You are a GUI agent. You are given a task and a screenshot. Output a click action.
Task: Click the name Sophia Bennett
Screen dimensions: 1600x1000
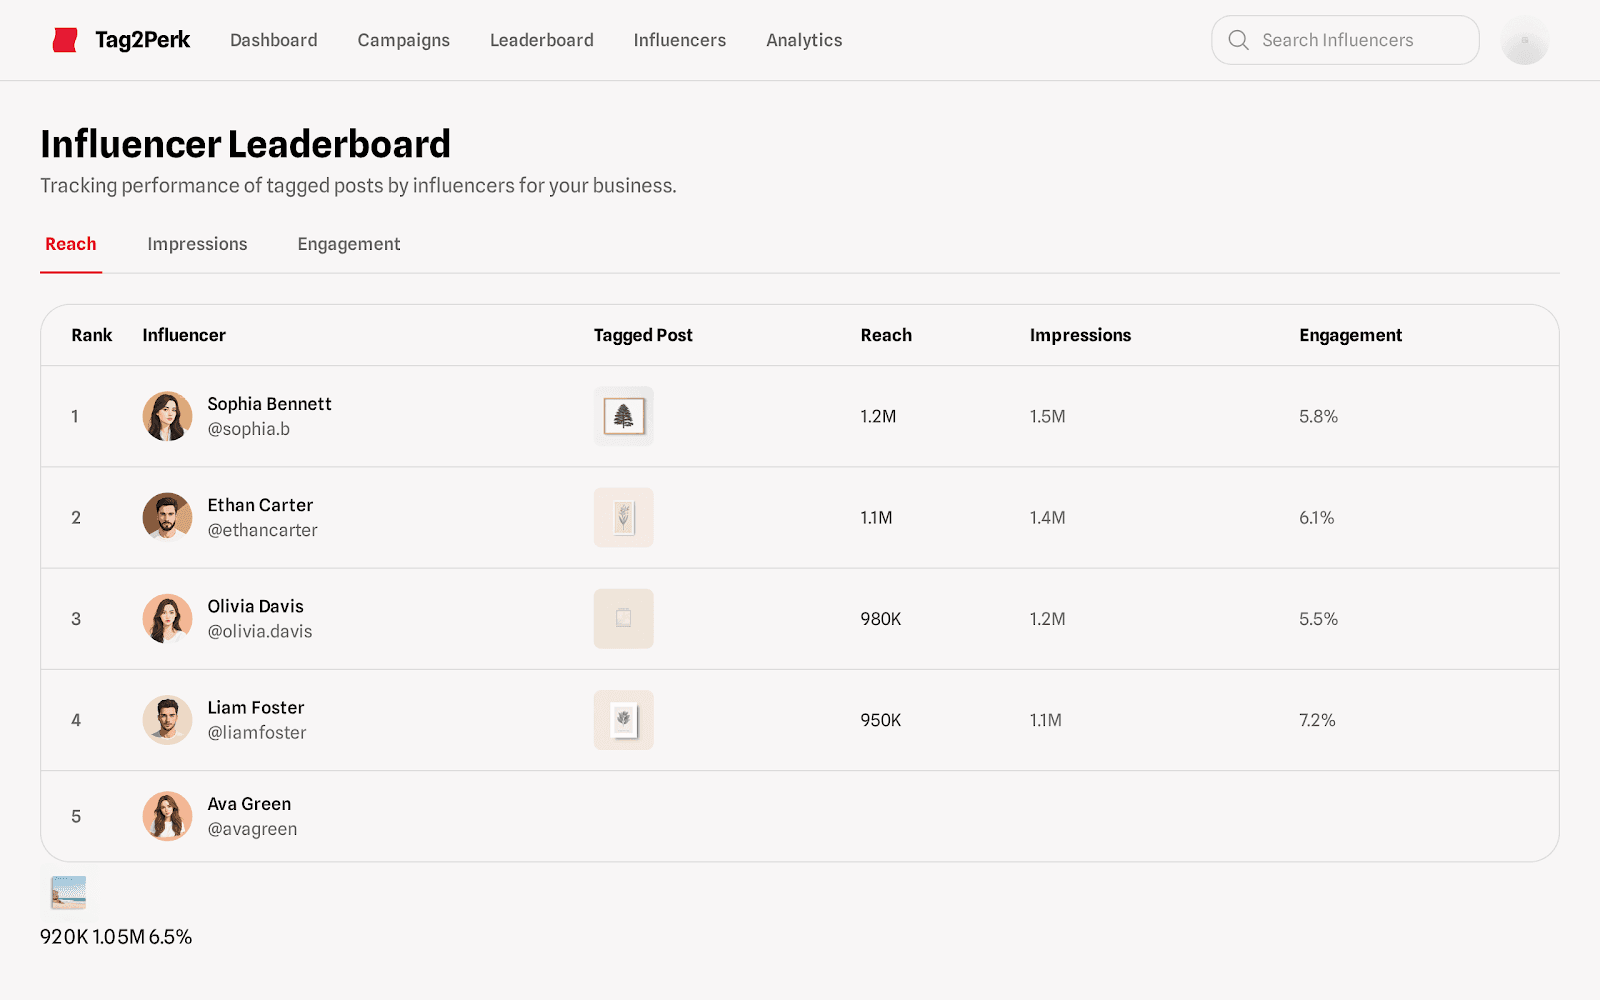(270, 404)
